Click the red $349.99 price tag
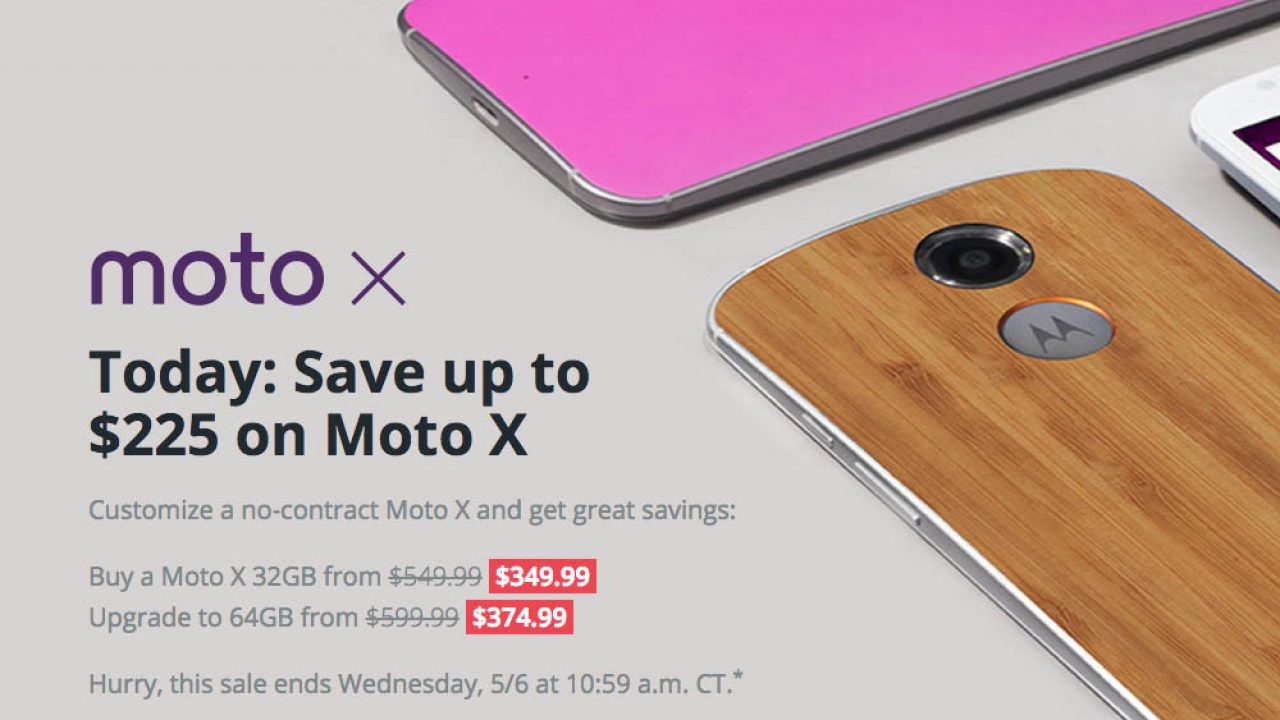 tap(543, 577)
